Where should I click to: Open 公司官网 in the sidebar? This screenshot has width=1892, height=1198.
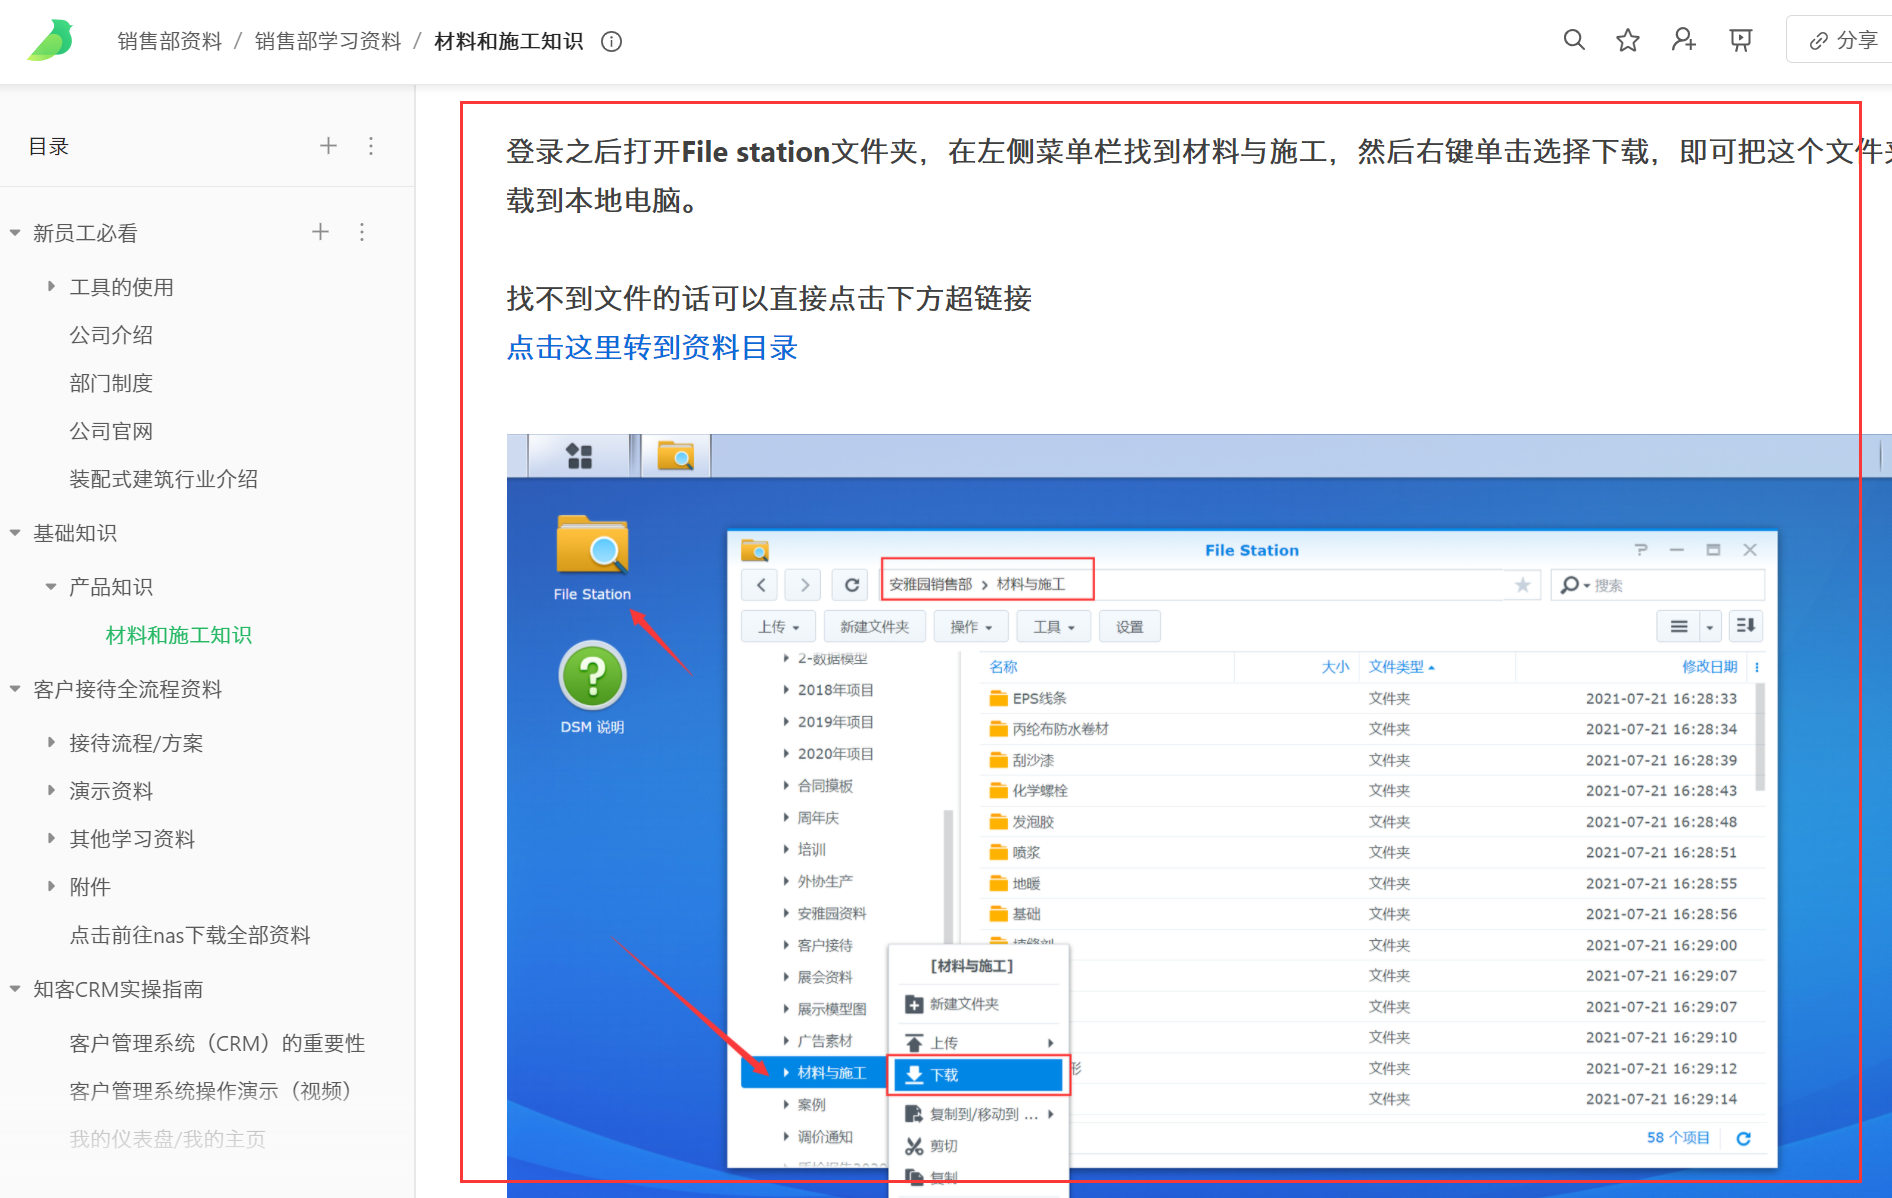(x=111, y=431)
